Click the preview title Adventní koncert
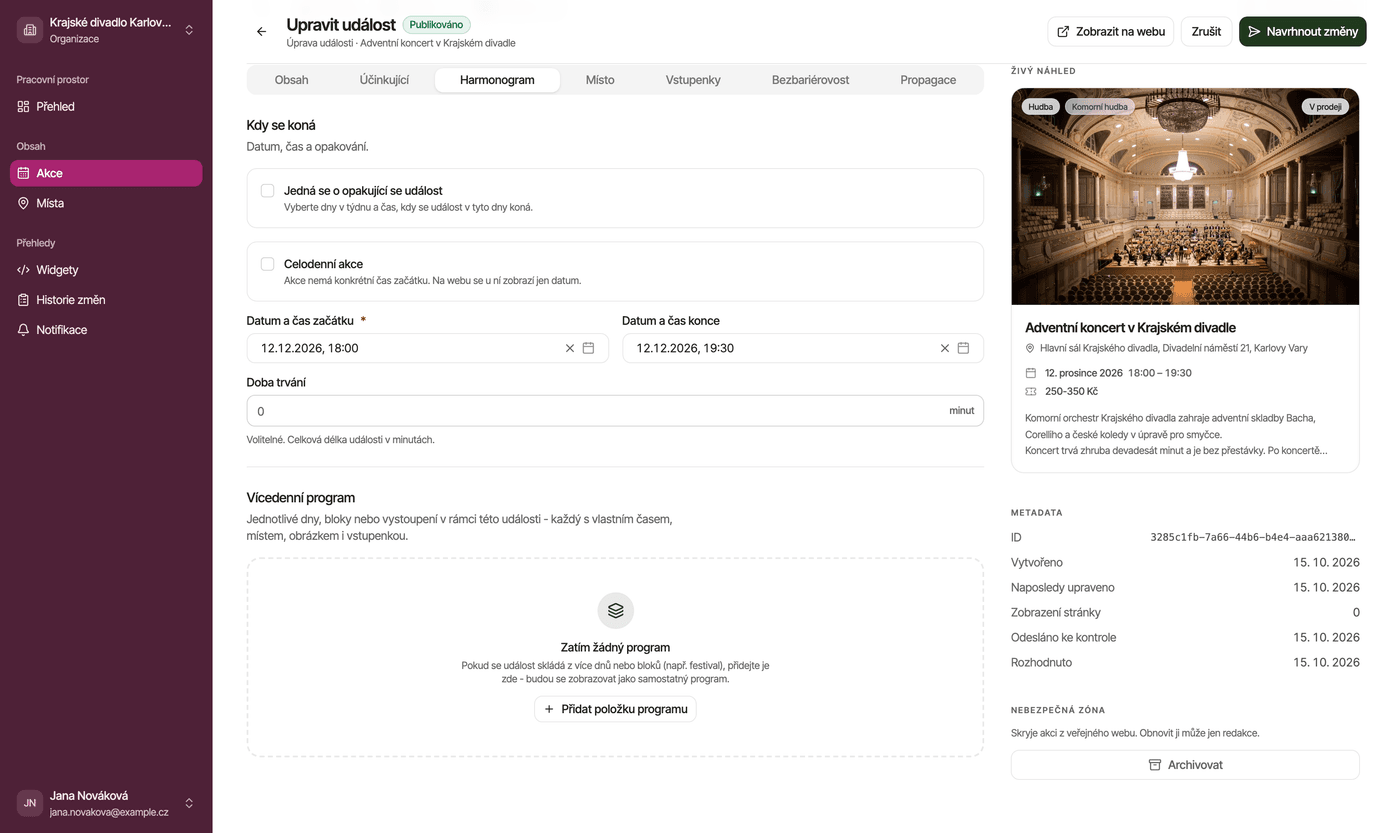1400x833 pixels. tap(1130, 327)
